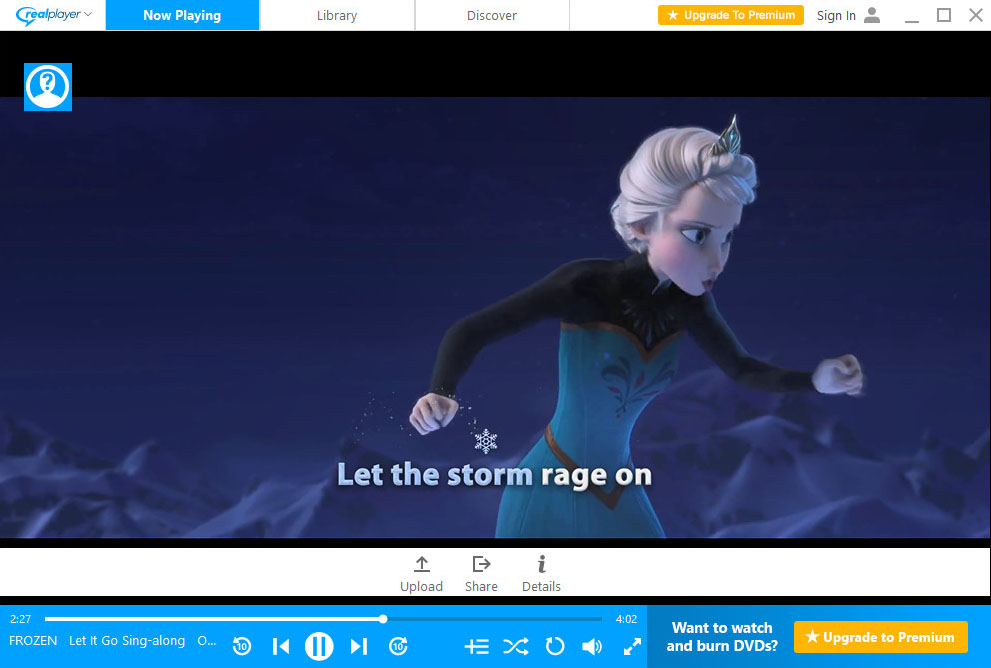Maximize the RealPlayer window

point(944,15)
